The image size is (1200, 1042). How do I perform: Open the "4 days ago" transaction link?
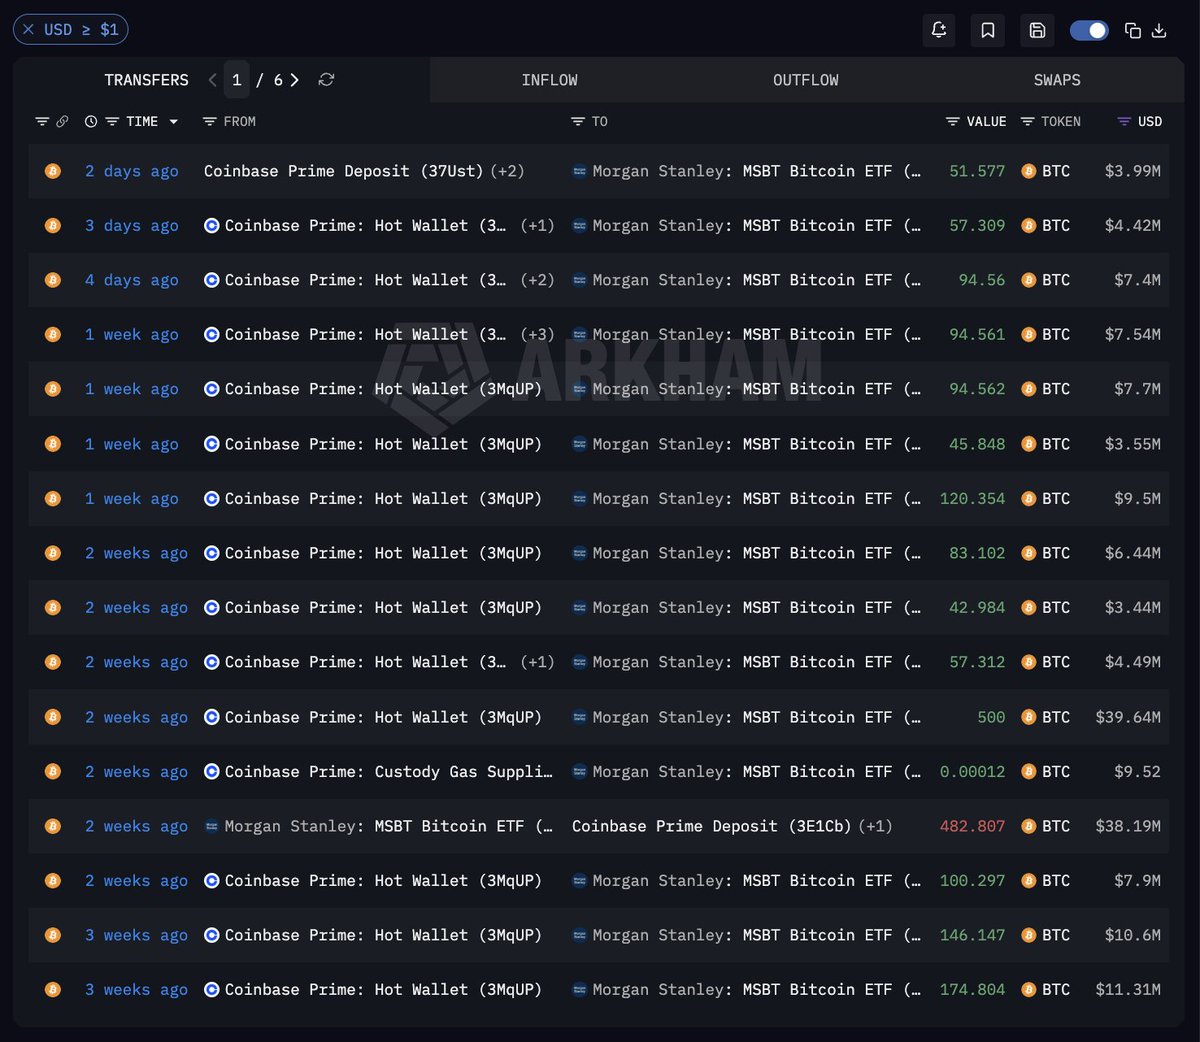point(132,280)
